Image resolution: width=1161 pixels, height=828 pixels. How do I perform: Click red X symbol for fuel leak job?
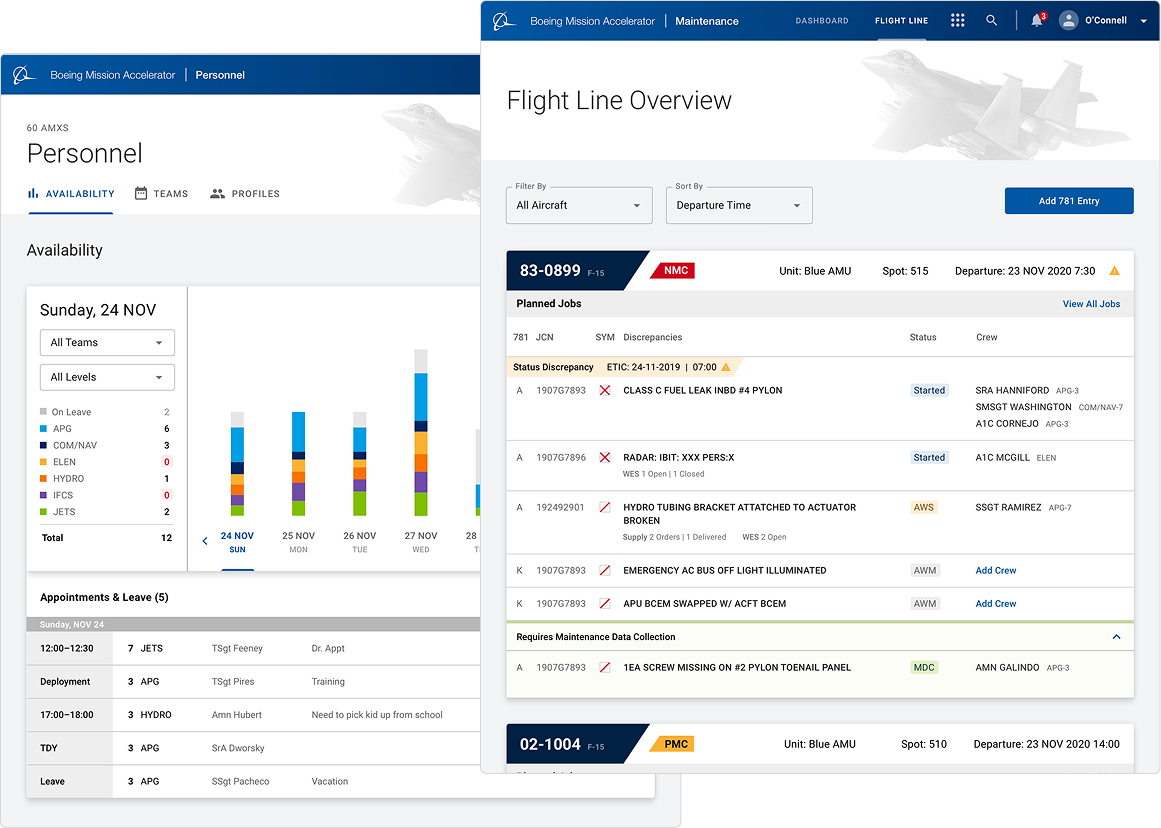coord(604,390)
